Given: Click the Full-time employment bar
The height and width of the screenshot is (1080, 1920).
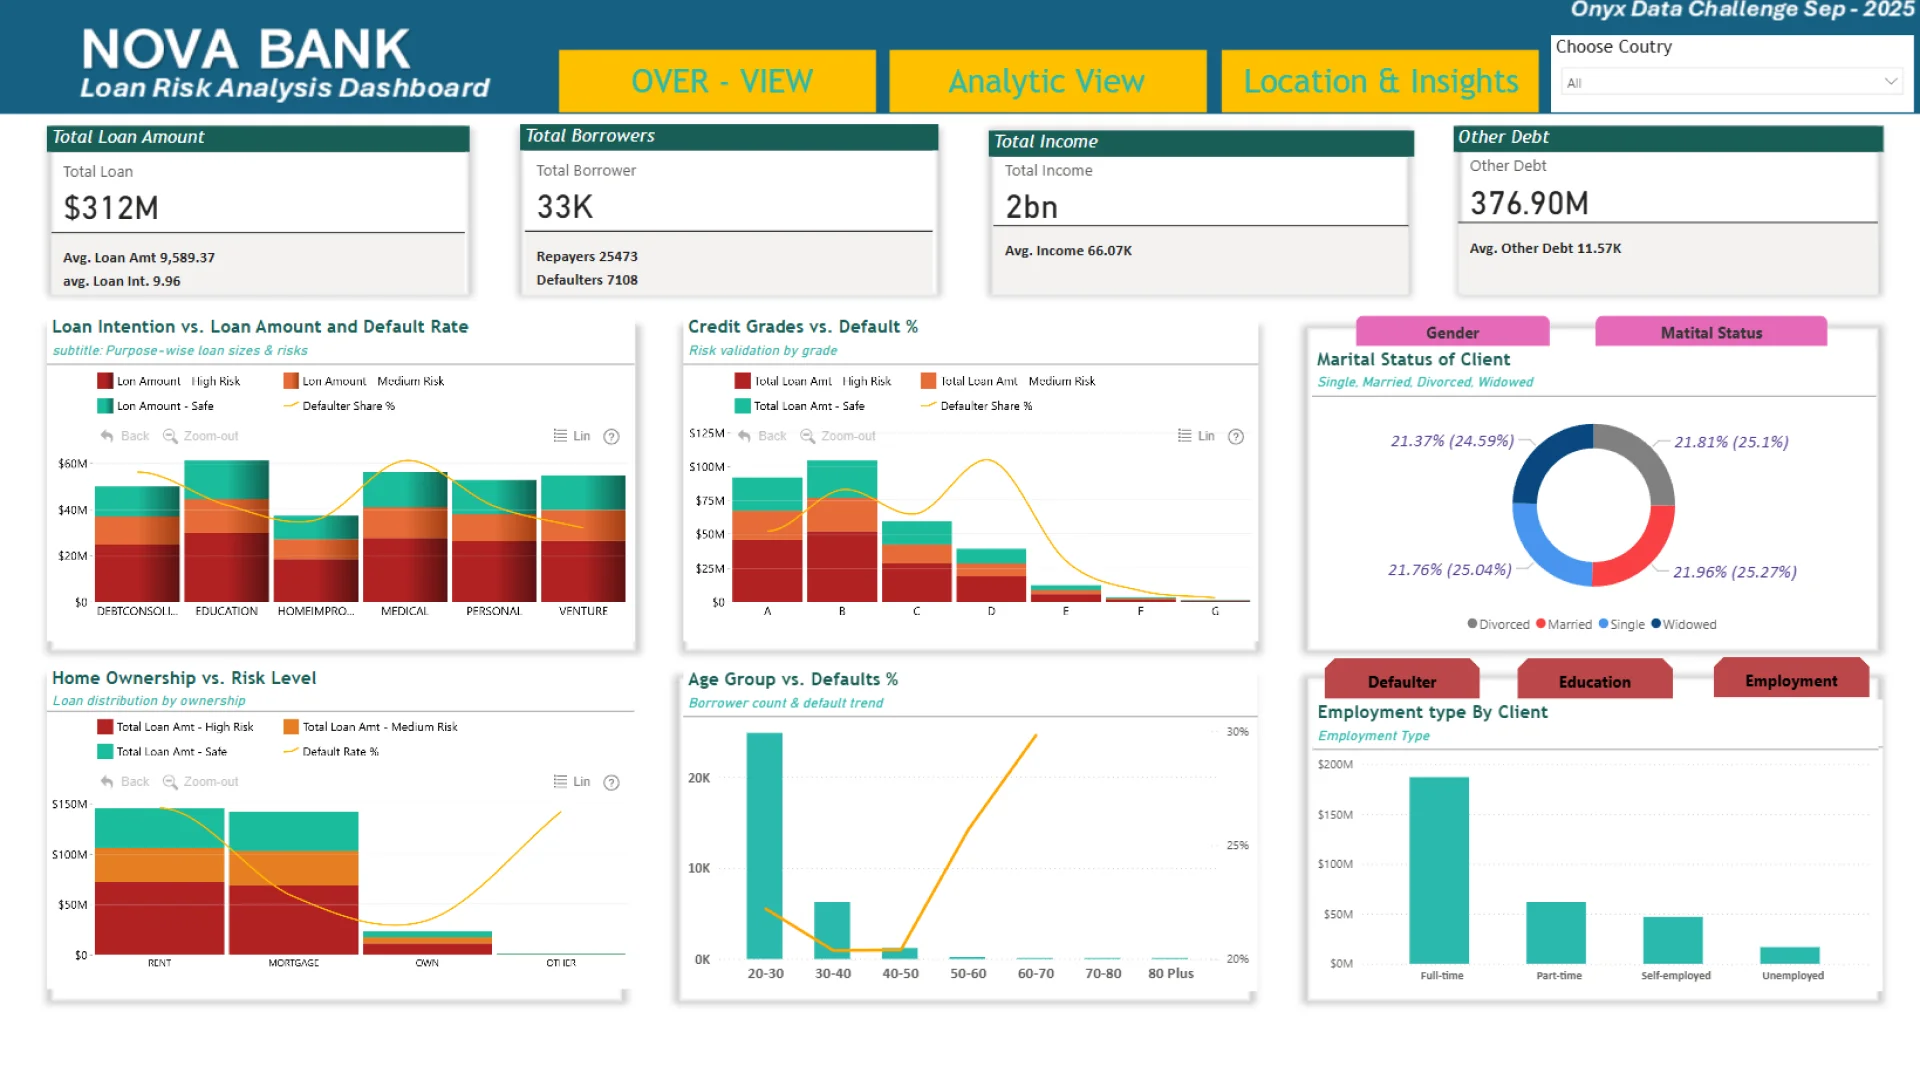Looking at the screenshot, I should point(1439,870).
